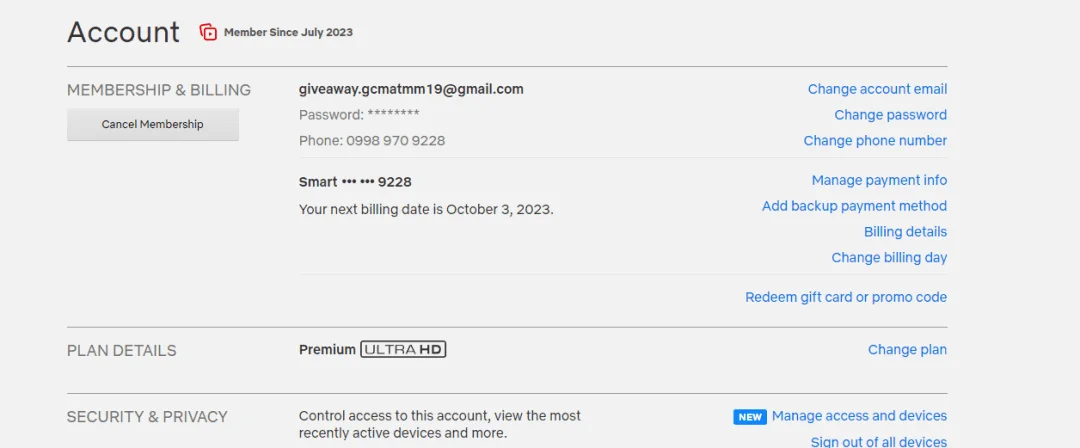Screen dimensions: 1080x448
Task: Open Manage payment info
Action: pos(880,180)
